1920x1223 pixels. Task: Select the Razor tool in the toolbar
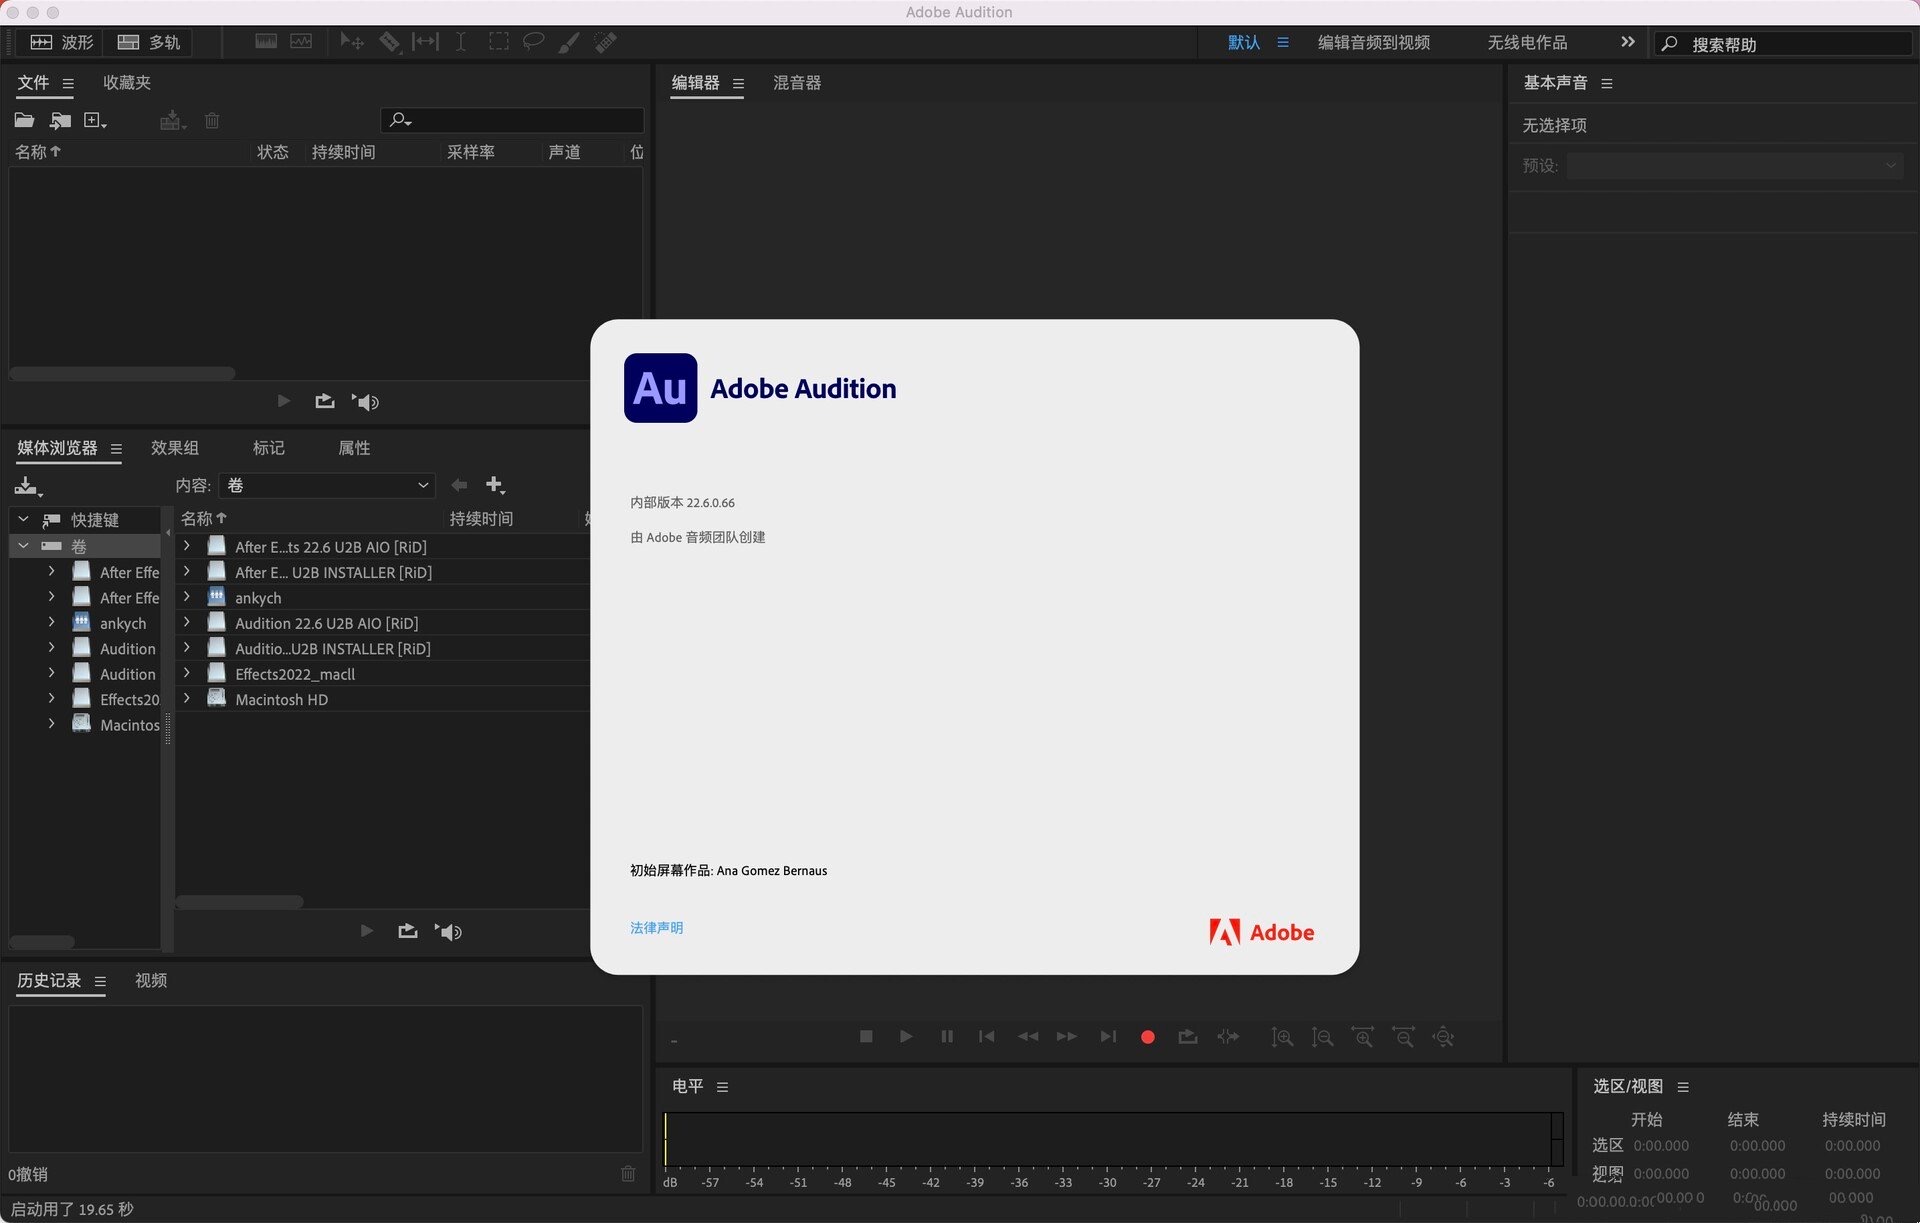389,42
